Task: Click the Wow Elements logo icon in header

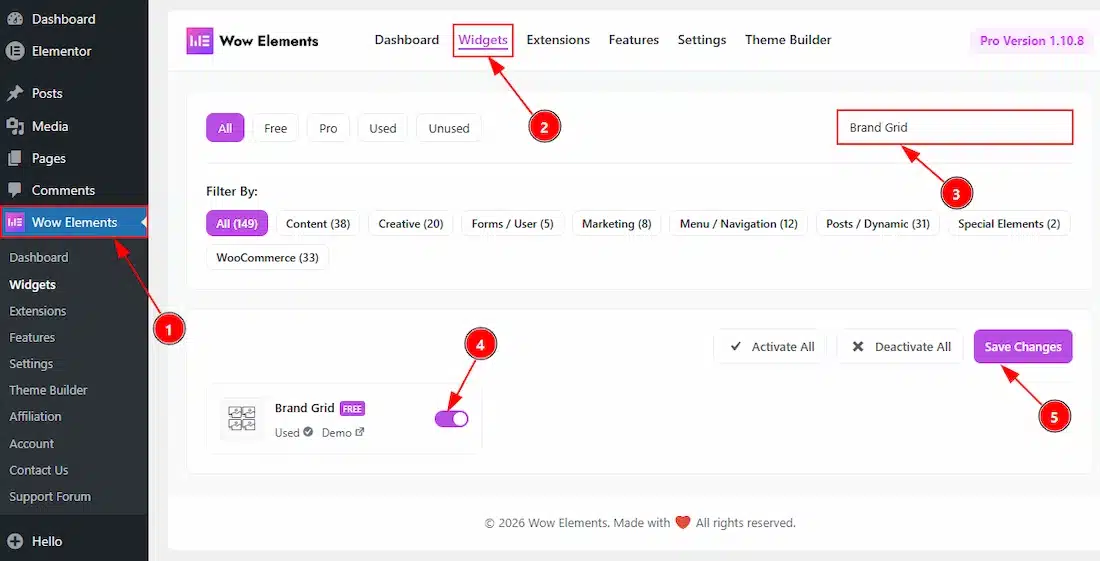Action: coord(199,41)
